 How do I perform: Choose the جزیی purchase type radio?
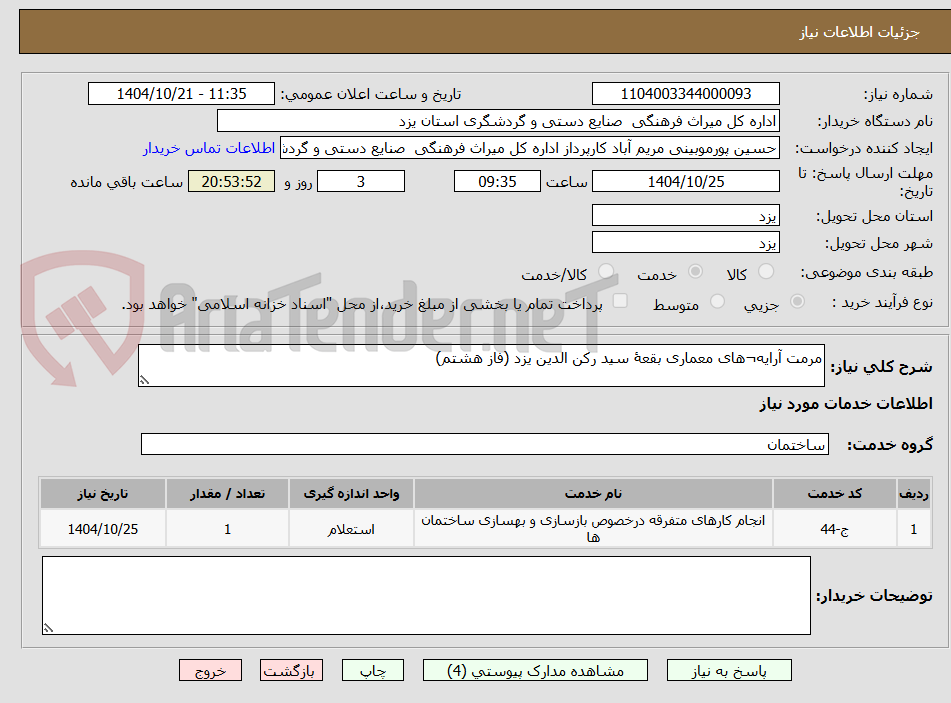(x=797, y=301)
